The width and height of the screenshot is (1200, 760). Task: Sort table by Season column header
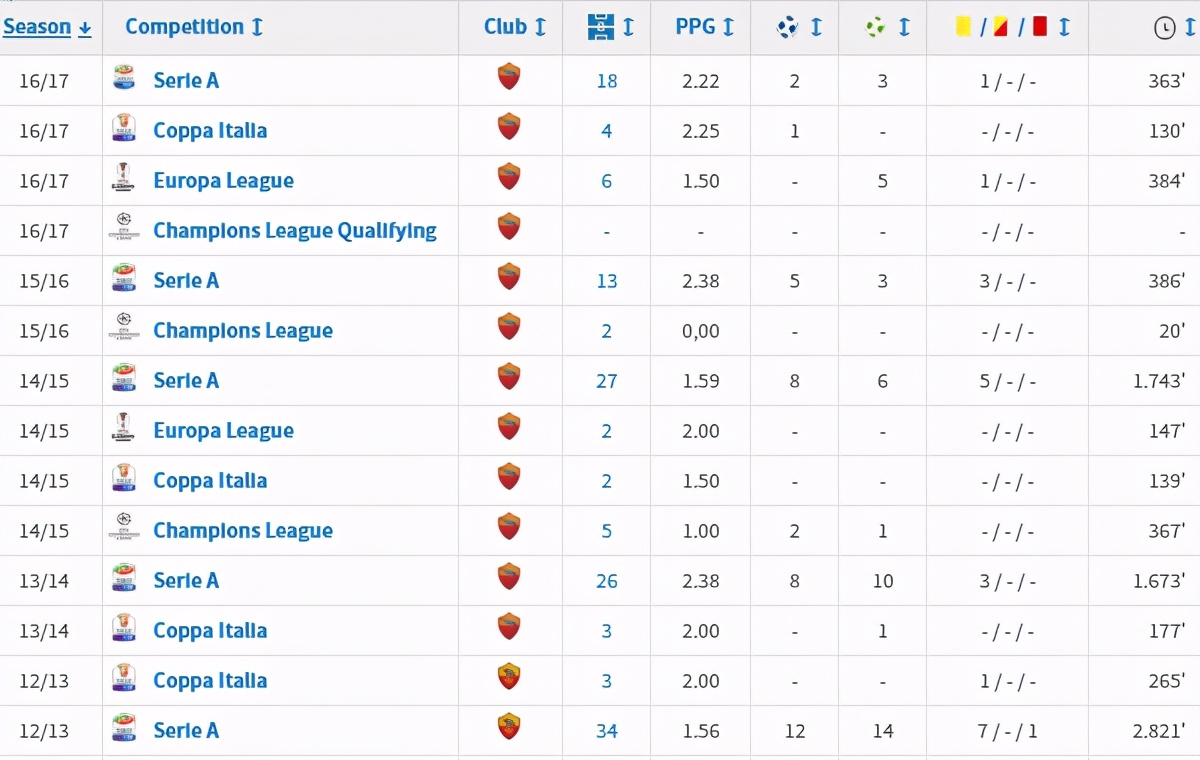point(37,28)
